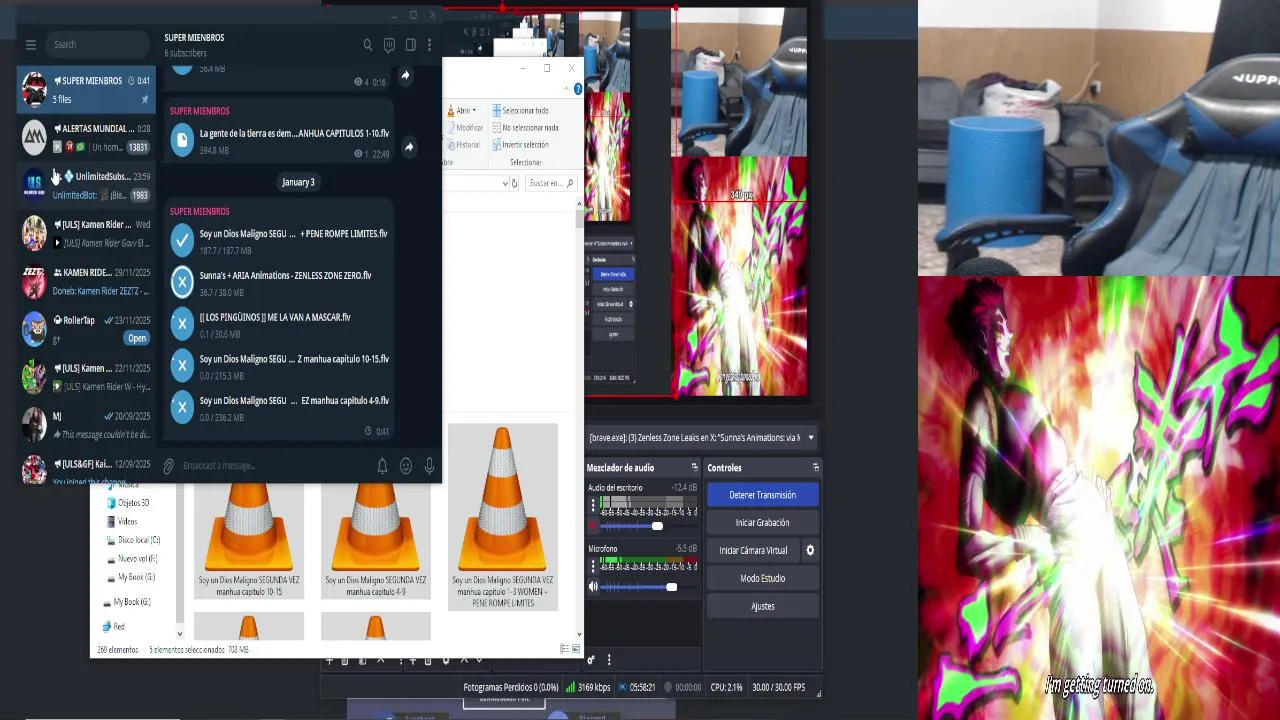The height and width of the screenshot is (720, 1280).
Task: Click the File Explorer help icon
Action: tap(577, 89)
